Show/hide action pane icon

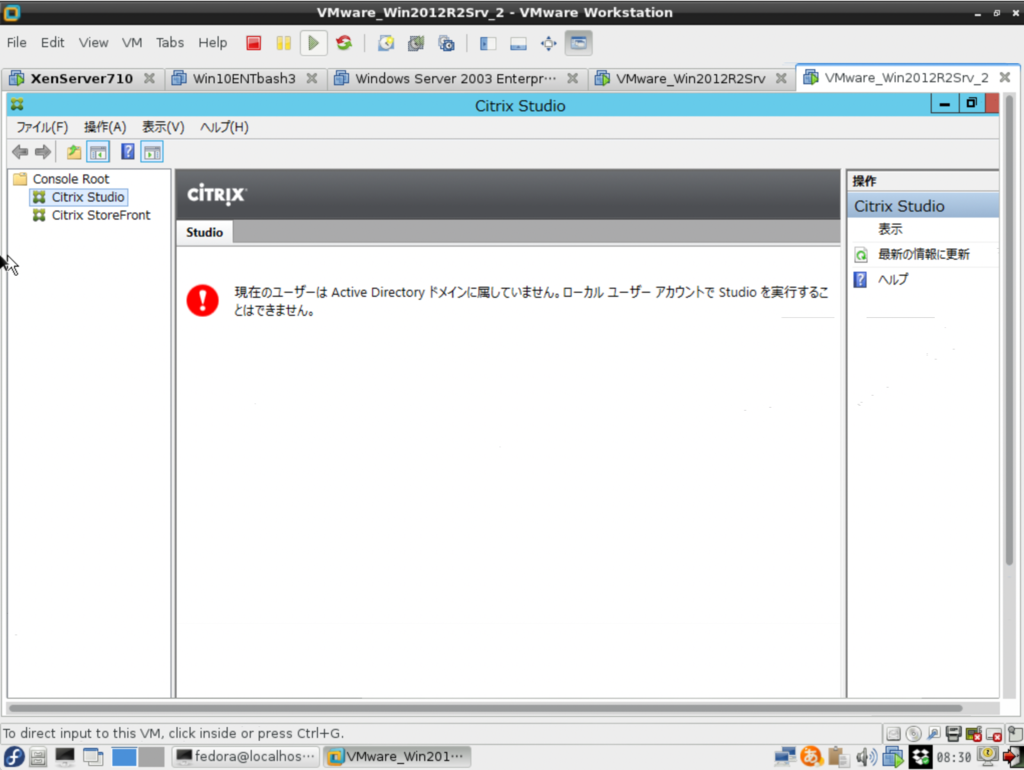coord(152,152)
